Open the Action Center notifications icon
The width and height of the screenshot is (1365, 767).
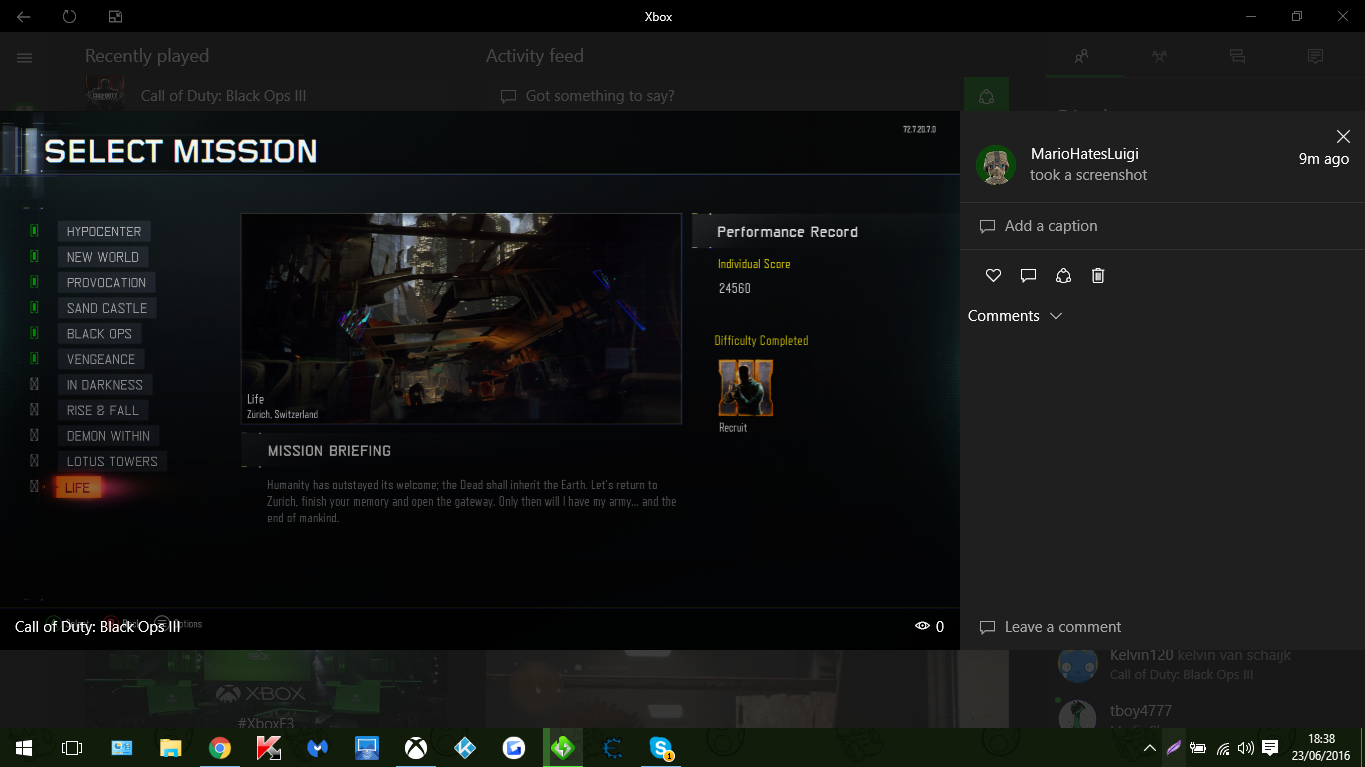click(x=1270, y=747)
